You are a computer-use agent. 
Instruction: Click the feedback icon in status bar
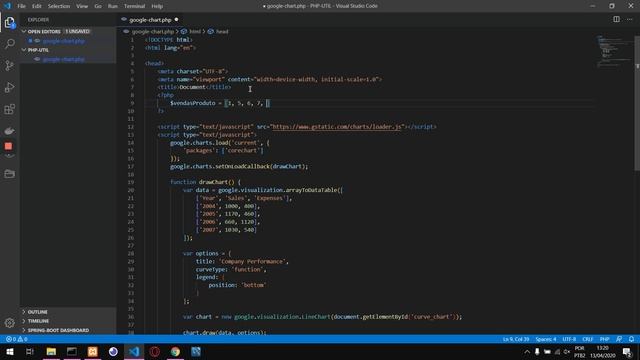(619, 339)
